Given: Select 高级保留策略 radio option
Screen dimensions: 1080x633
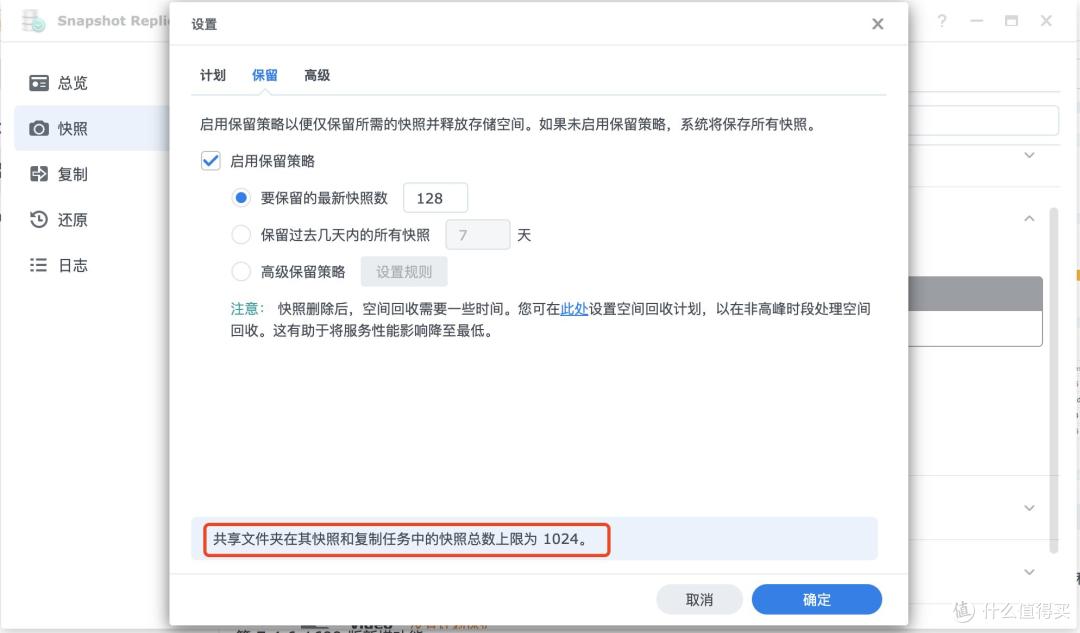Looking at the screenshot, I should coord(240,271).
